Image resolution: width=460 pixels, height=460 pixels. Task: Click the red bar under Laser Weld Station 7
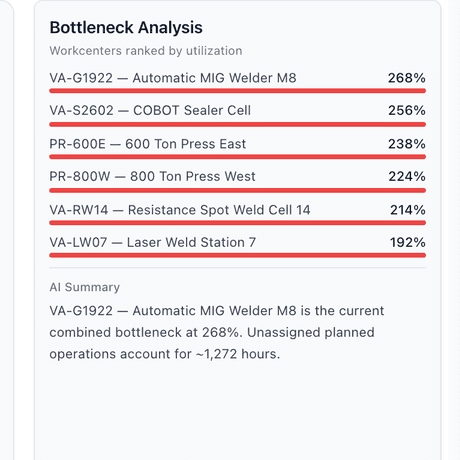click(237, 255)
